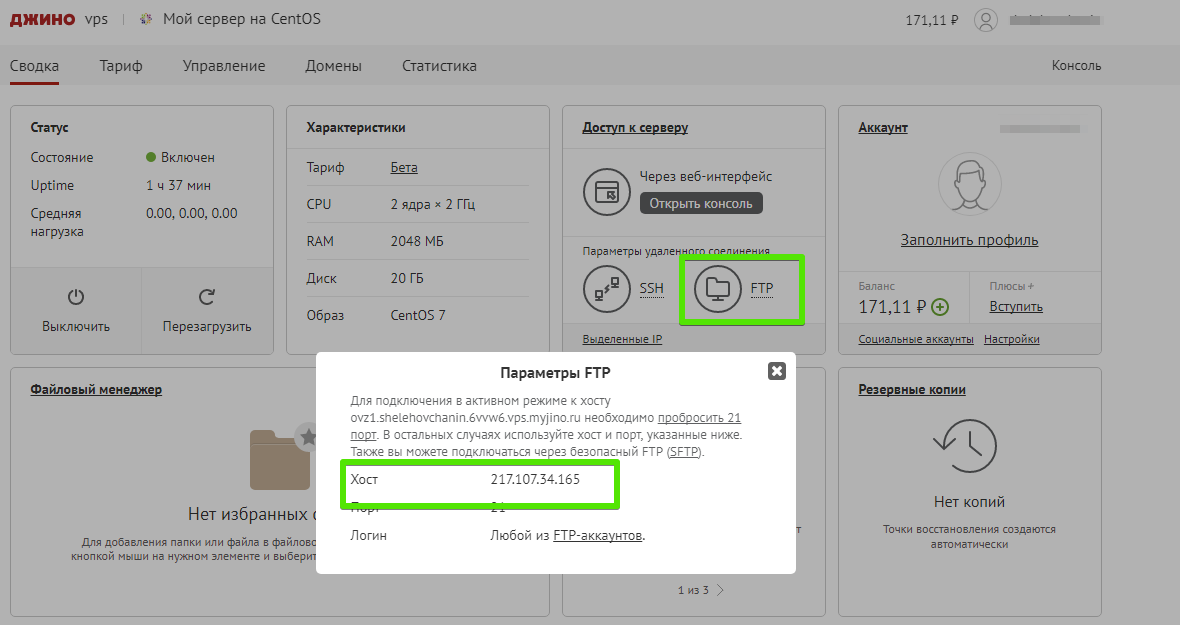
Task: Switch to the Тариф tab
Action: pos(120,65)
